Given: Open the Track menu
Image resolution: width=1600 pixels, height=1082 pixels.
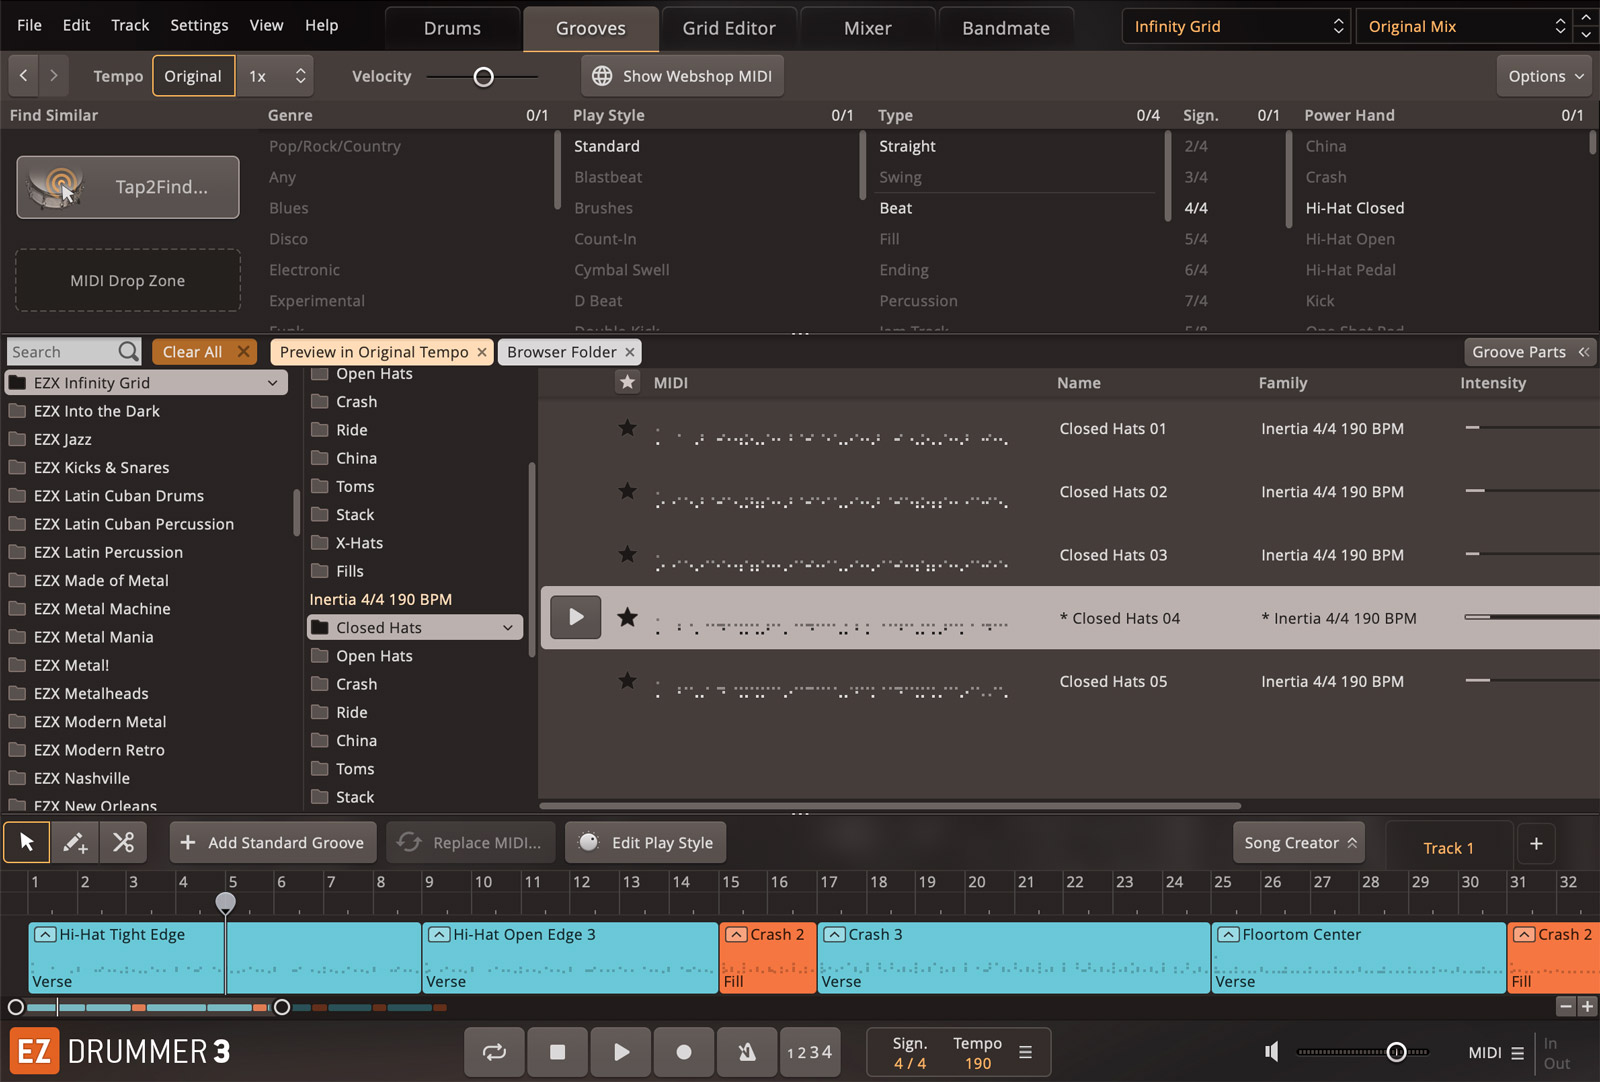Looking at the screenshot, I should (x=130, y=25).
